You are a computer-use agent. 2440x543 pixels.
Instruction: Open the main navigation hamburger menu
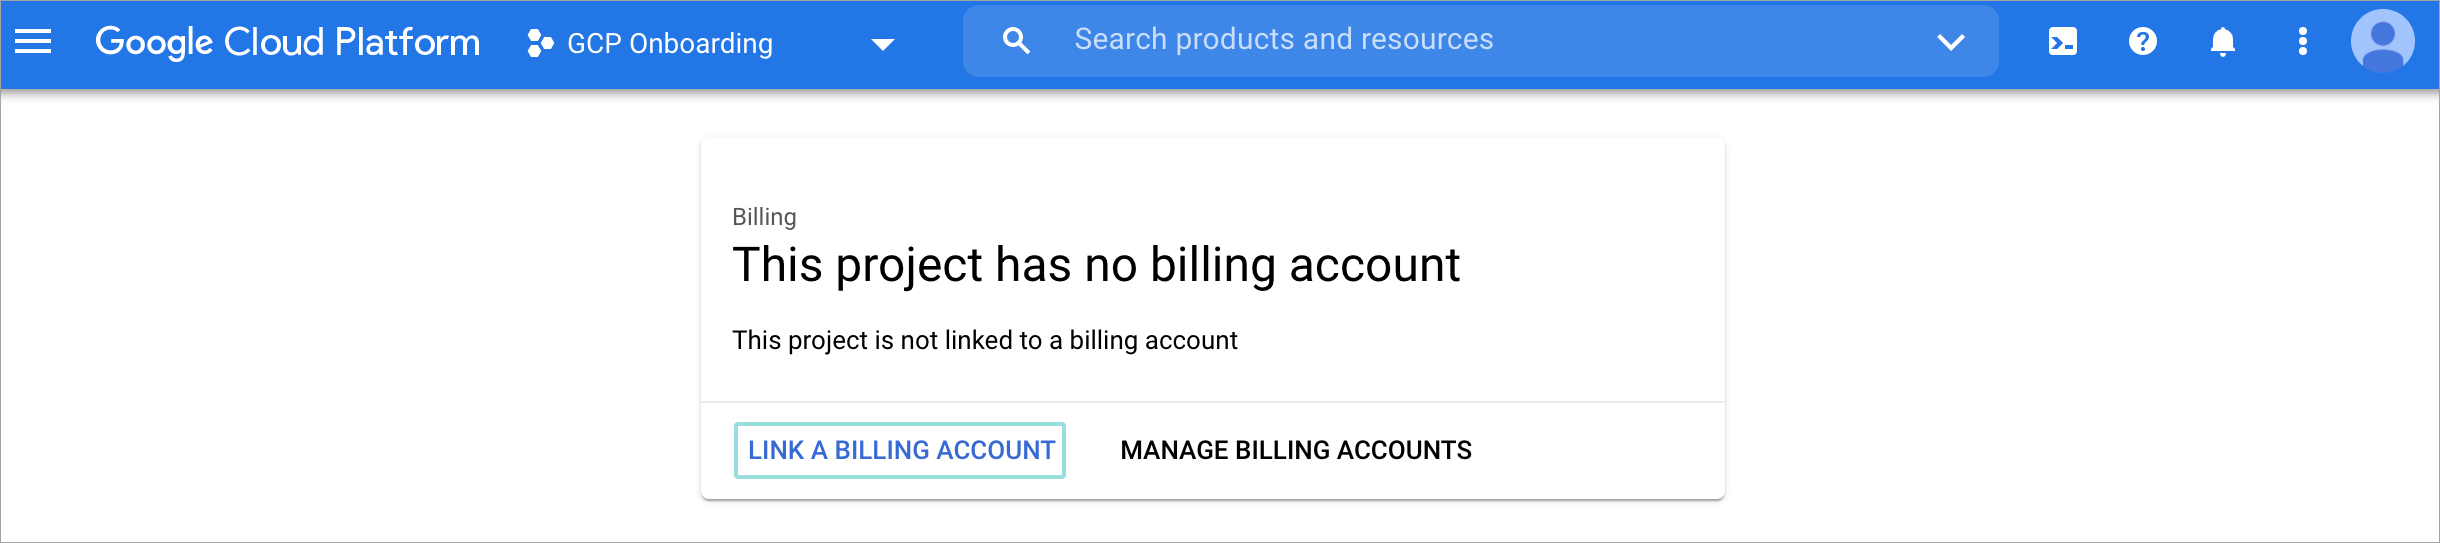click(x=33, y=41)
